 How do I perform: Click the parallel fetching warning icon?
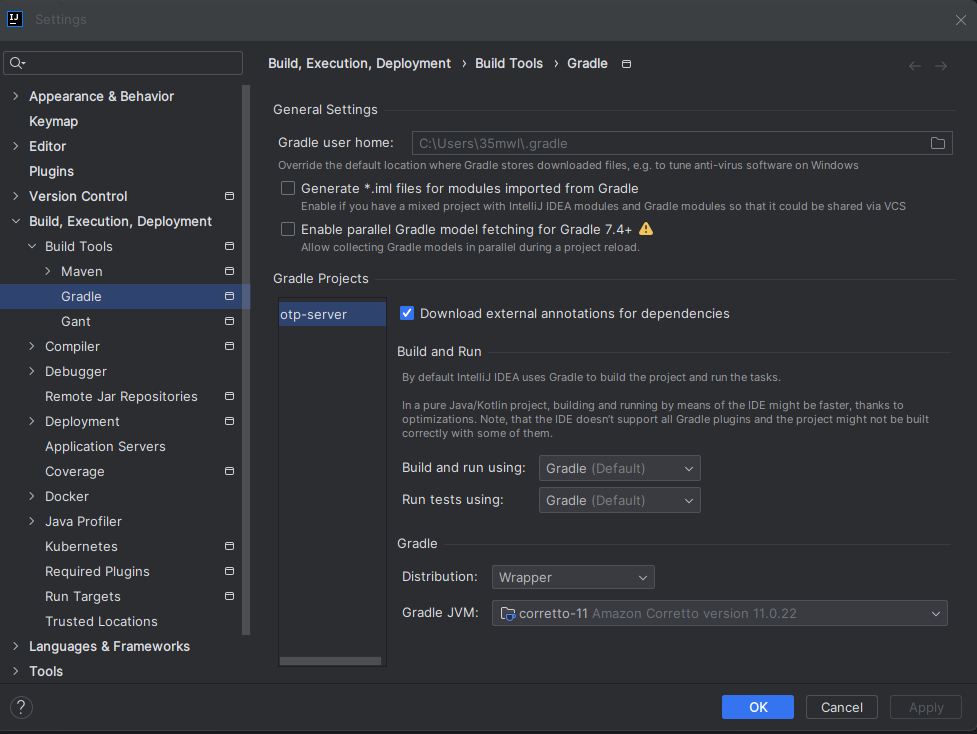pos(646,229)
